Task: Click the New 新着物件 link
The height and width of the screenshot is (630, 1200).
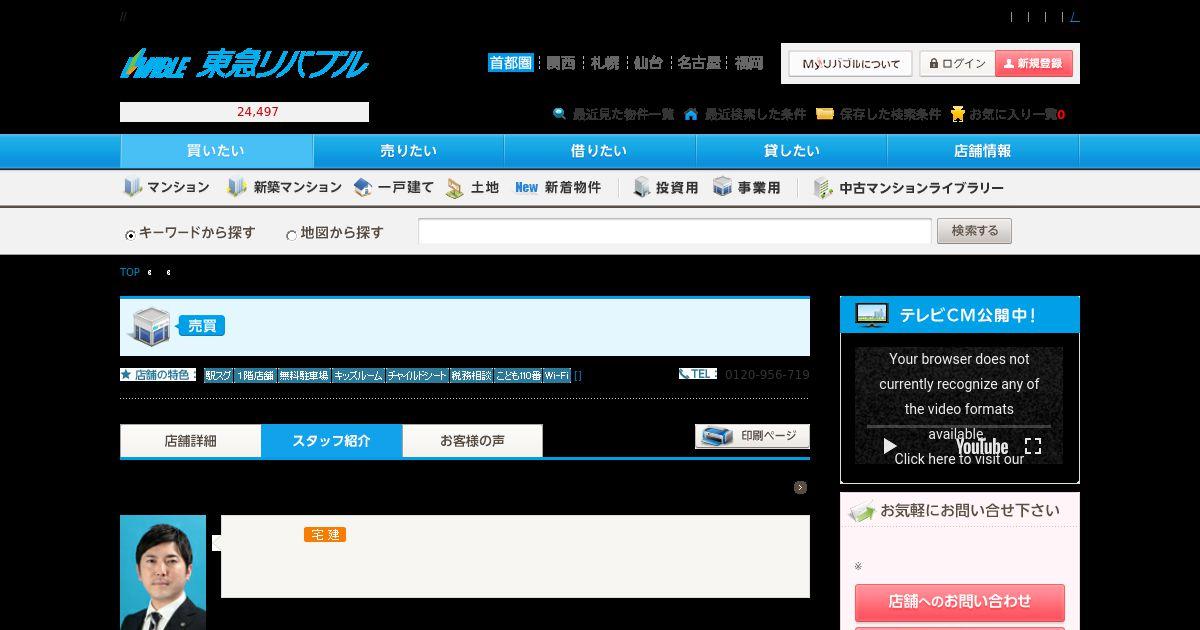Action: click(558, 187)
